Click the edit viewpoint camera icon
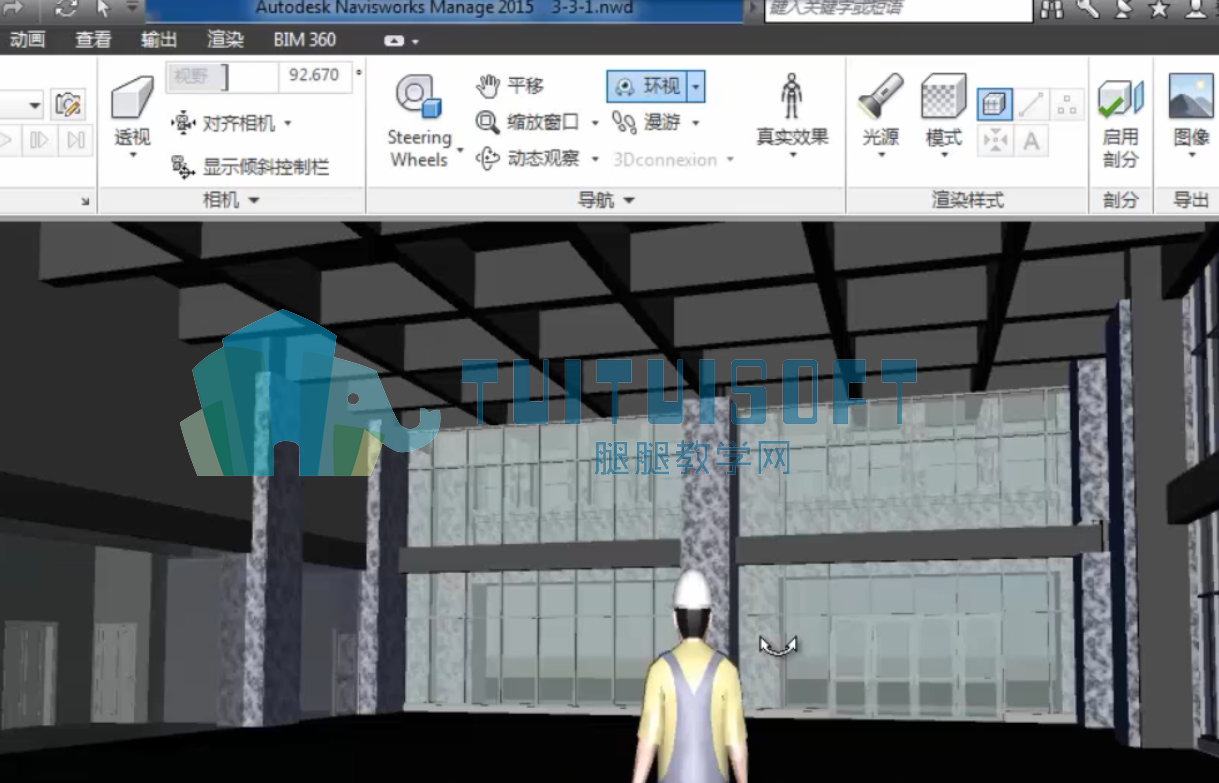Screen dimensions: 1219x783 pos(68,104)
